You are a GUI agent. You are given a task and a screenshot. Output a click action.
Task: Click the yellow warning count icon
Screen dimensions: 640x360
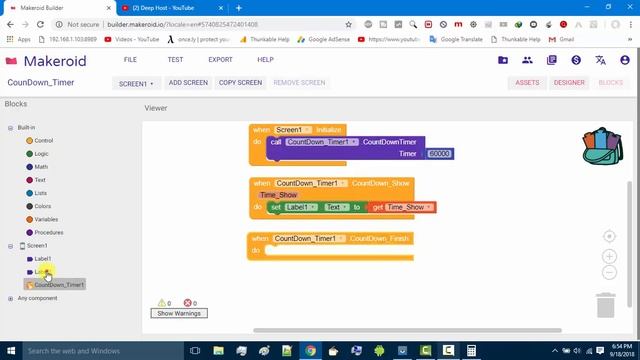point(162,302)
